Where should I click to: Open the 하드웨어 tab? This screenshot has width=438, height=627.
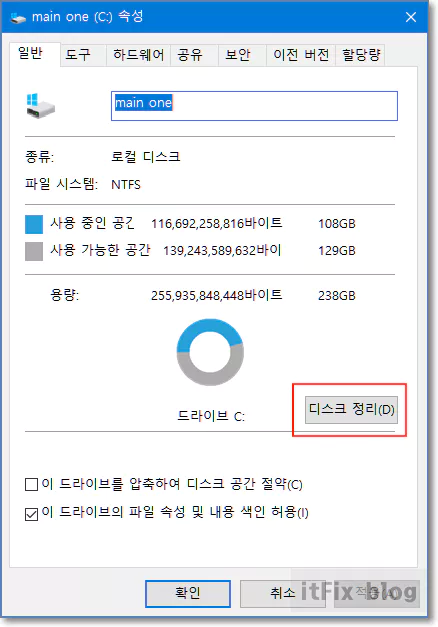tap(138, 55)
